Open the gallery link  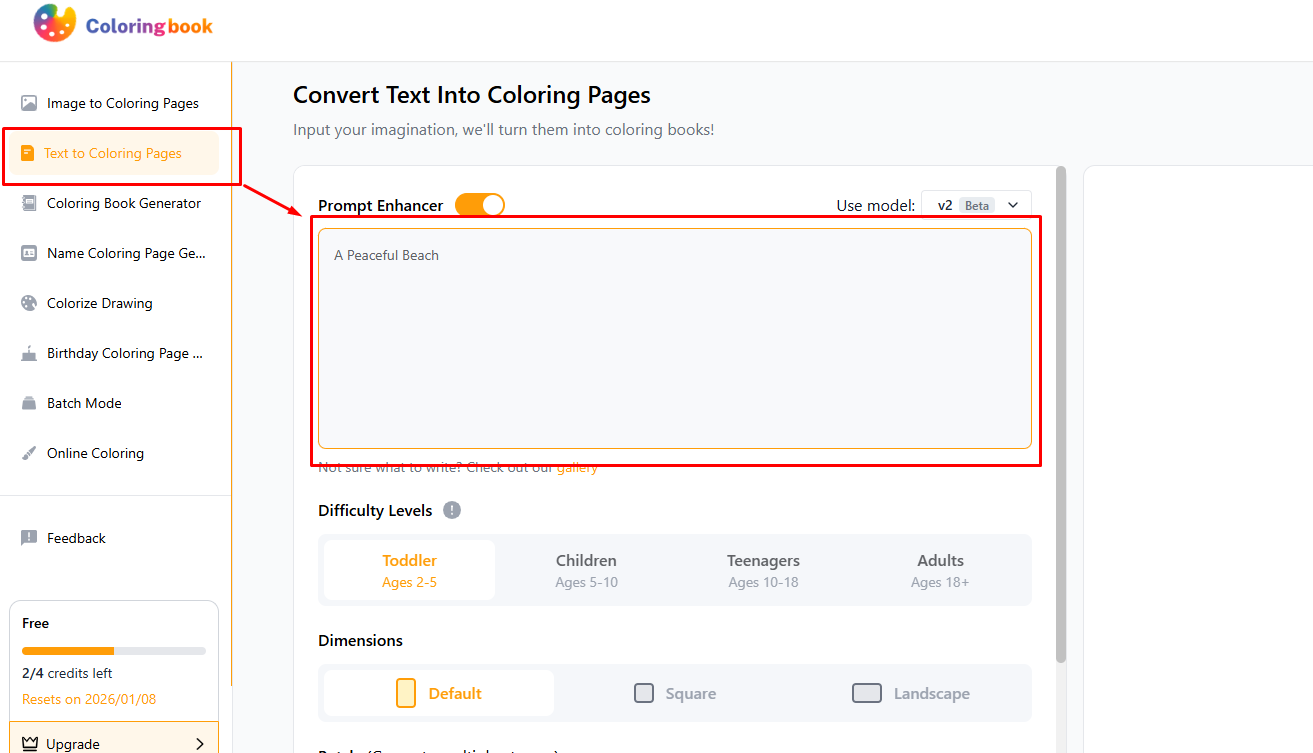coord(577,468)
